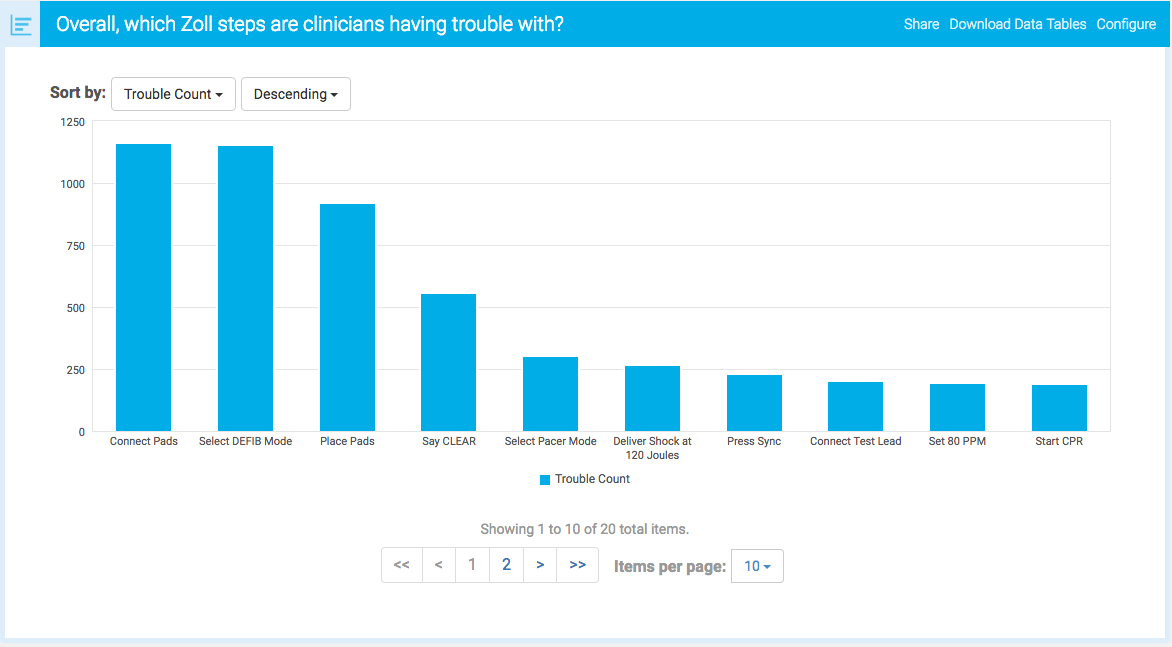Jump to last page with >> button
The image size is (1172, 647).
click(578, 565)
